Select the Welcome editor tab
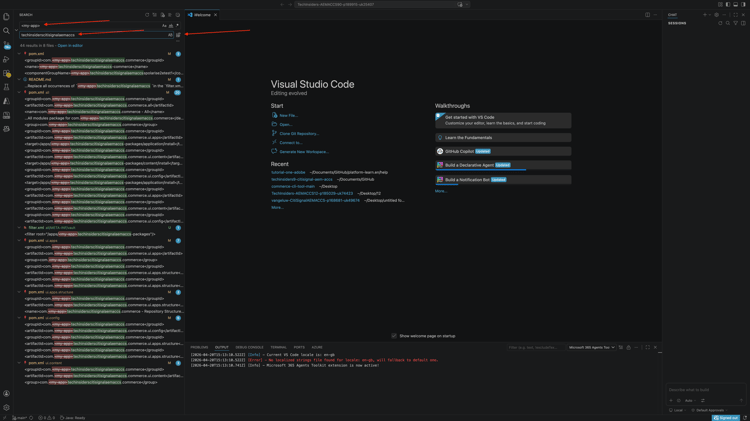The height and width of the screenshot is (421, 750). (202, 15)
